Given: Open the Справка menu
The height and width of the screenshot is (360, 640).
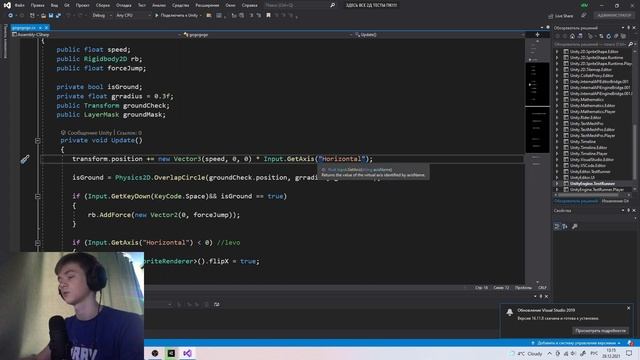Looking at the screenshot, I should click(249, 5).
